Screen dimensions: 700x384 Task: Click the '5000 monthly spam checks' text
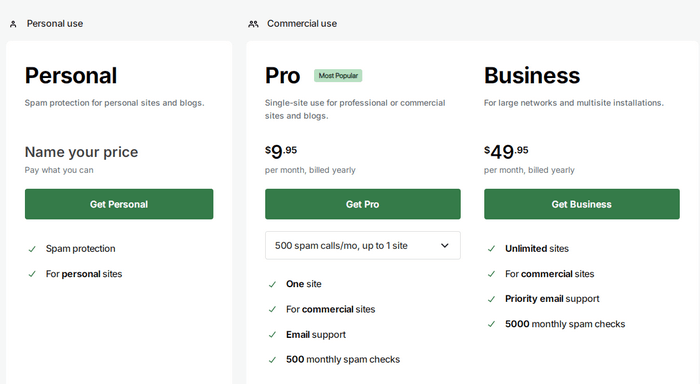pos(565,324)
